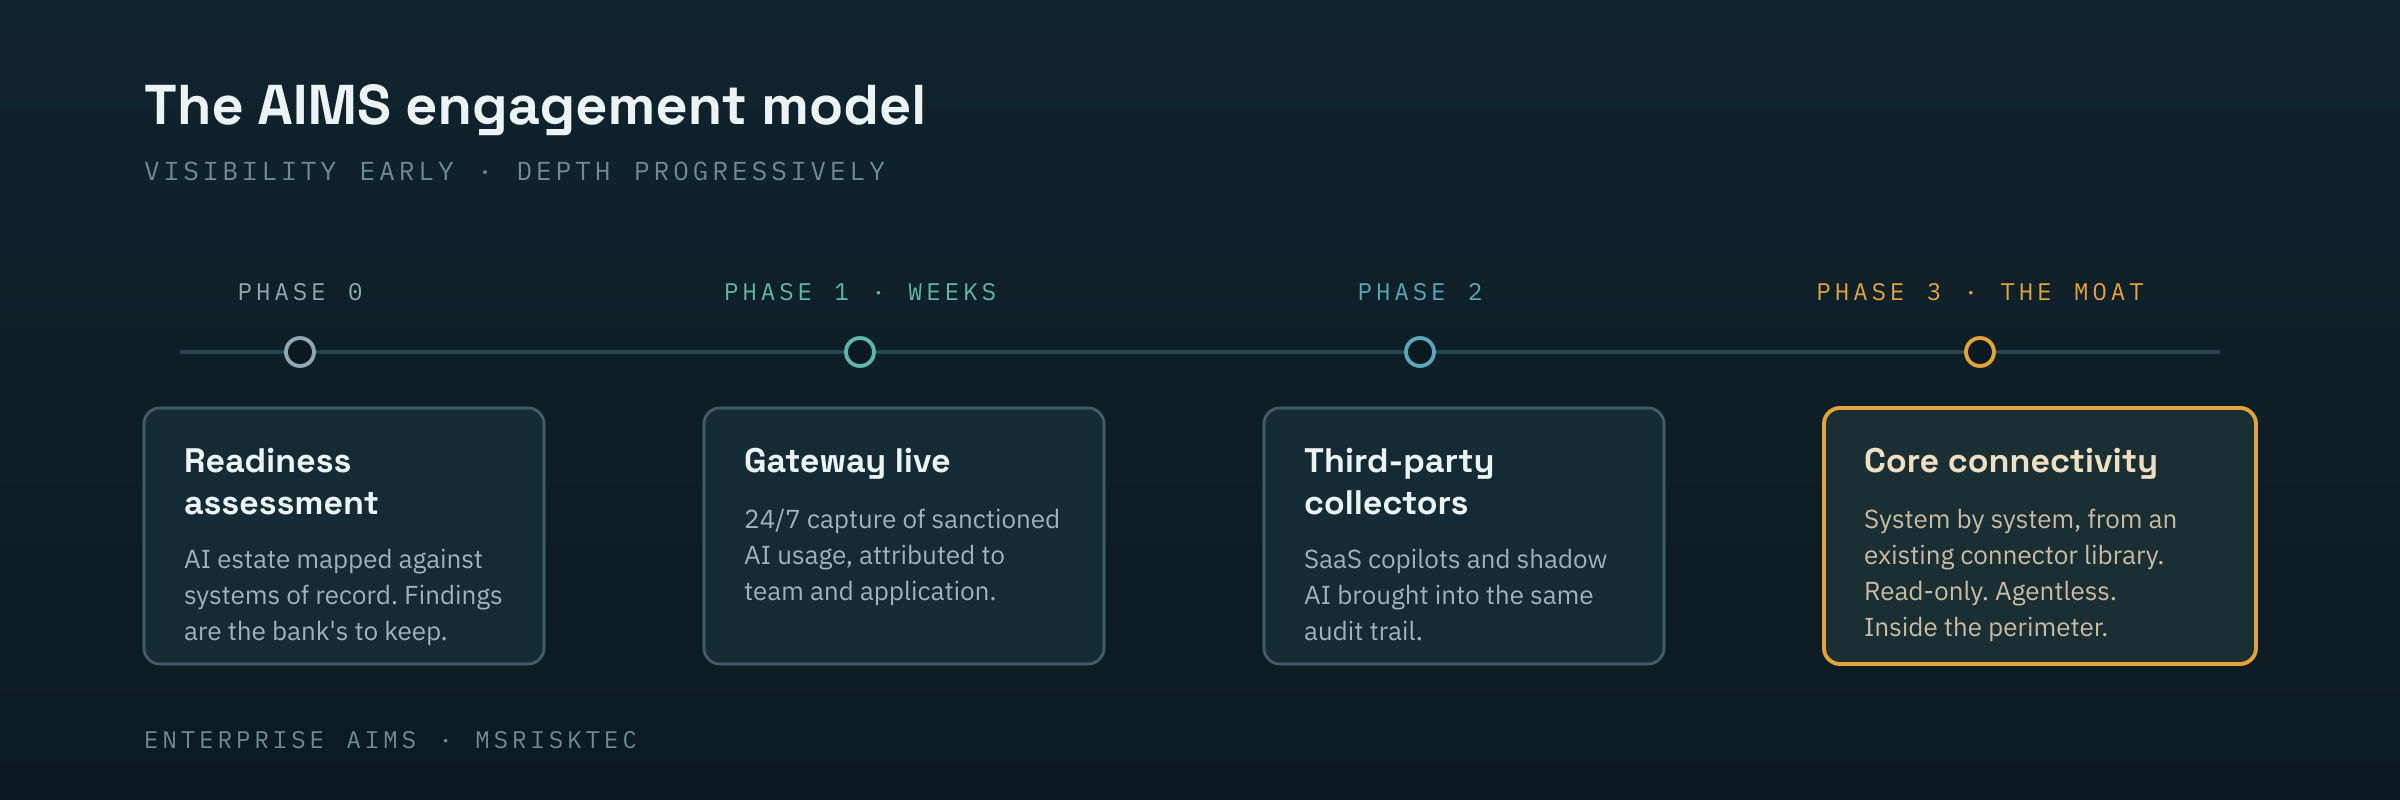
Task: Click the Phase 0 gray timeline circle
Action: 300,352
